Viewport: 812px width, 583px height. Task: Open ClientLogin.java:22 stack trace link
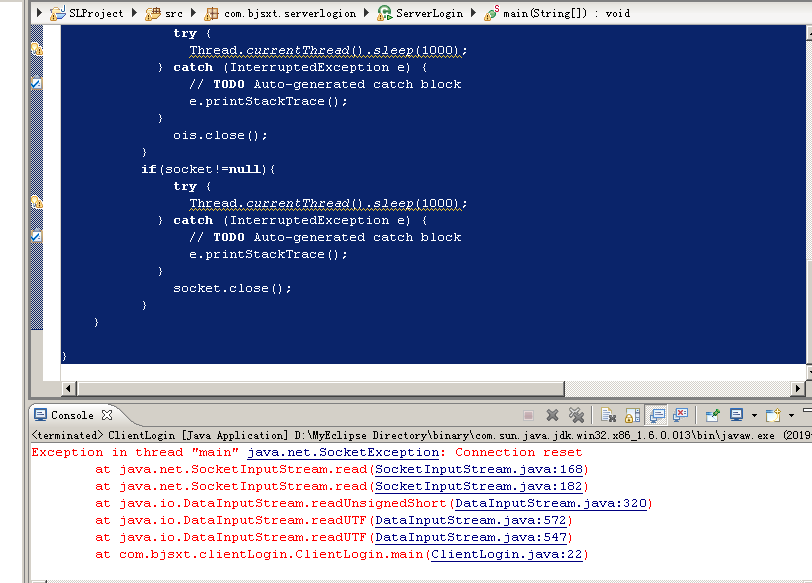pos(507,555)
